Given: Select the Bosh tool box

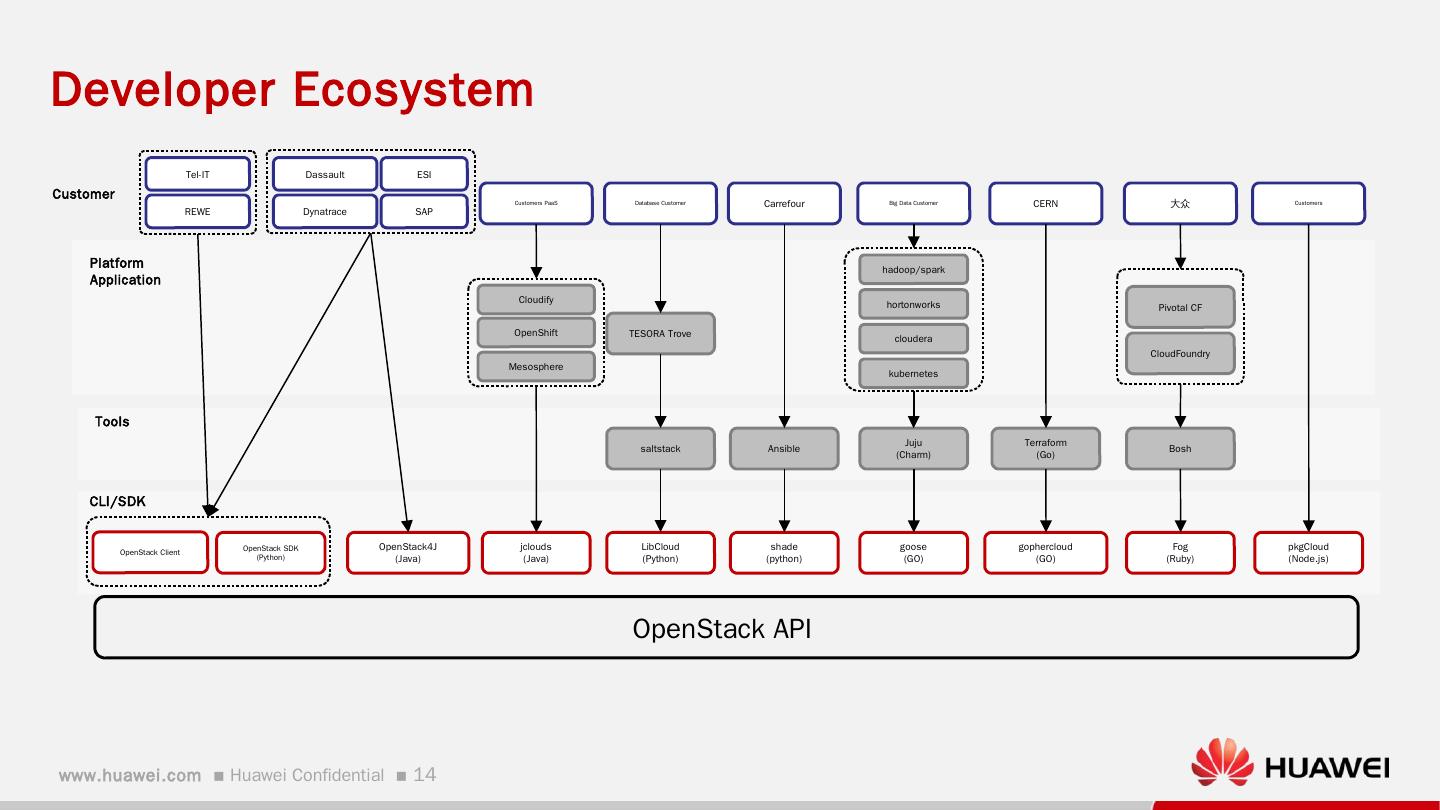Looking at the screenshot, I should 1180,448.
